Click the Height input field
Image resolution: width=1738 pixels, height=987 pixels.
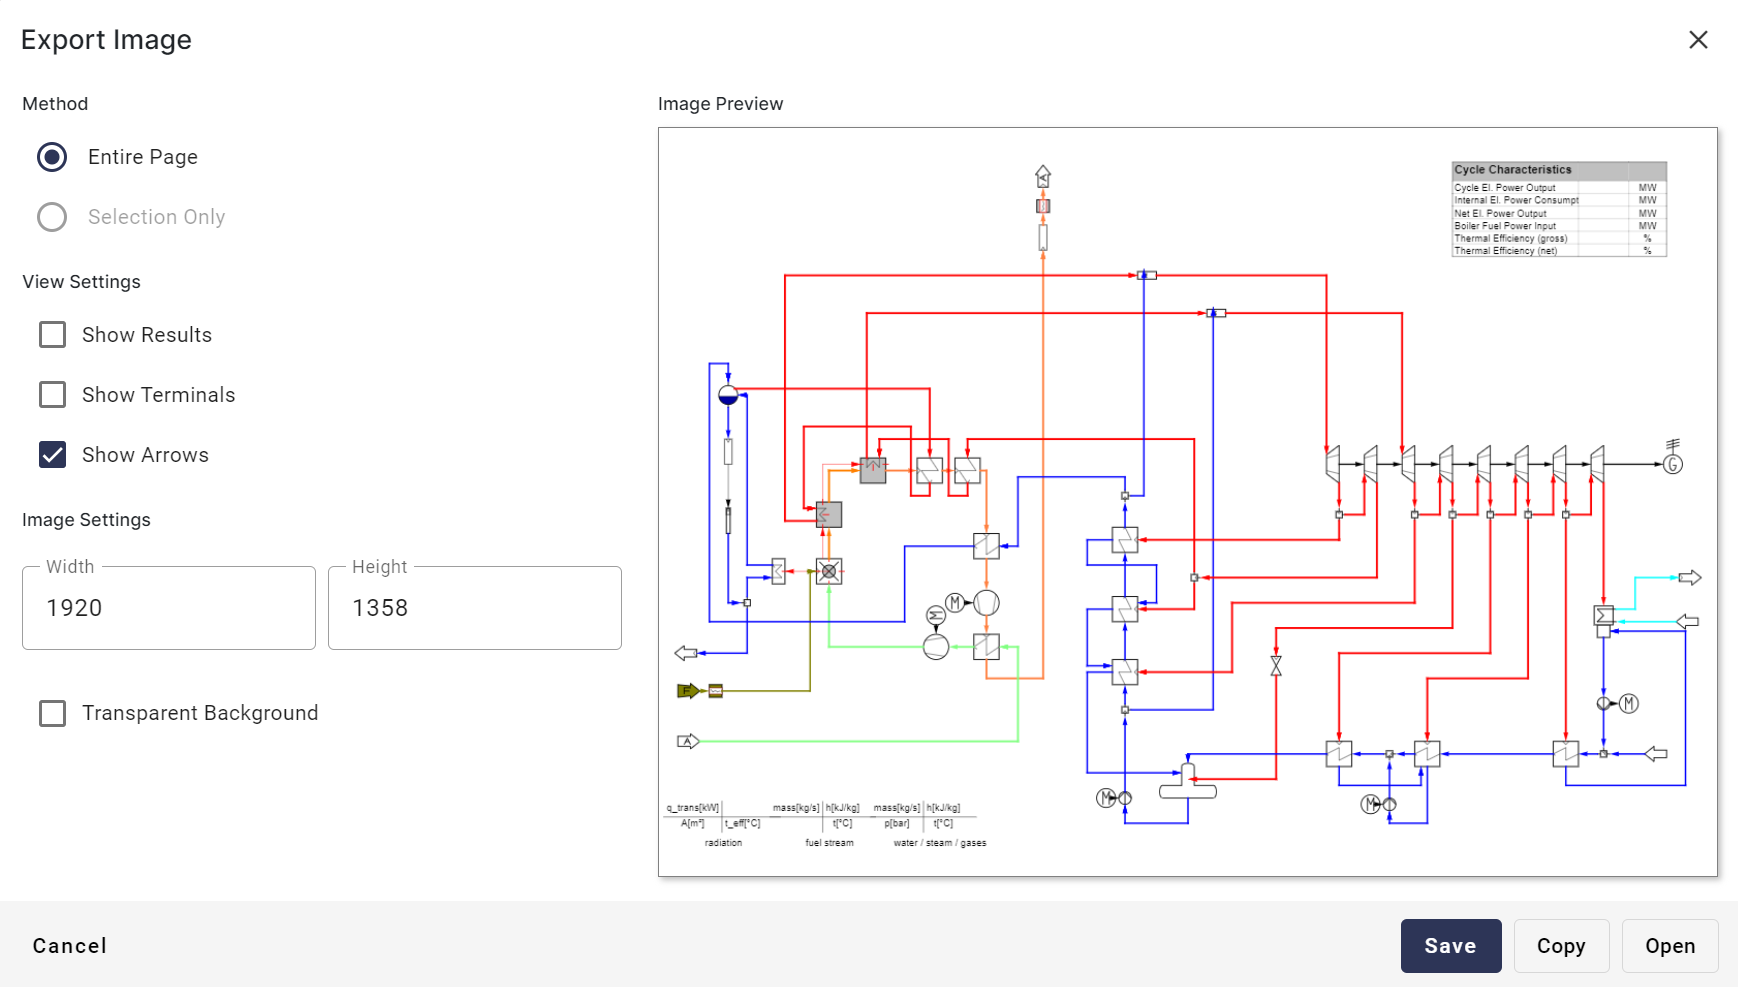(474, 608)
